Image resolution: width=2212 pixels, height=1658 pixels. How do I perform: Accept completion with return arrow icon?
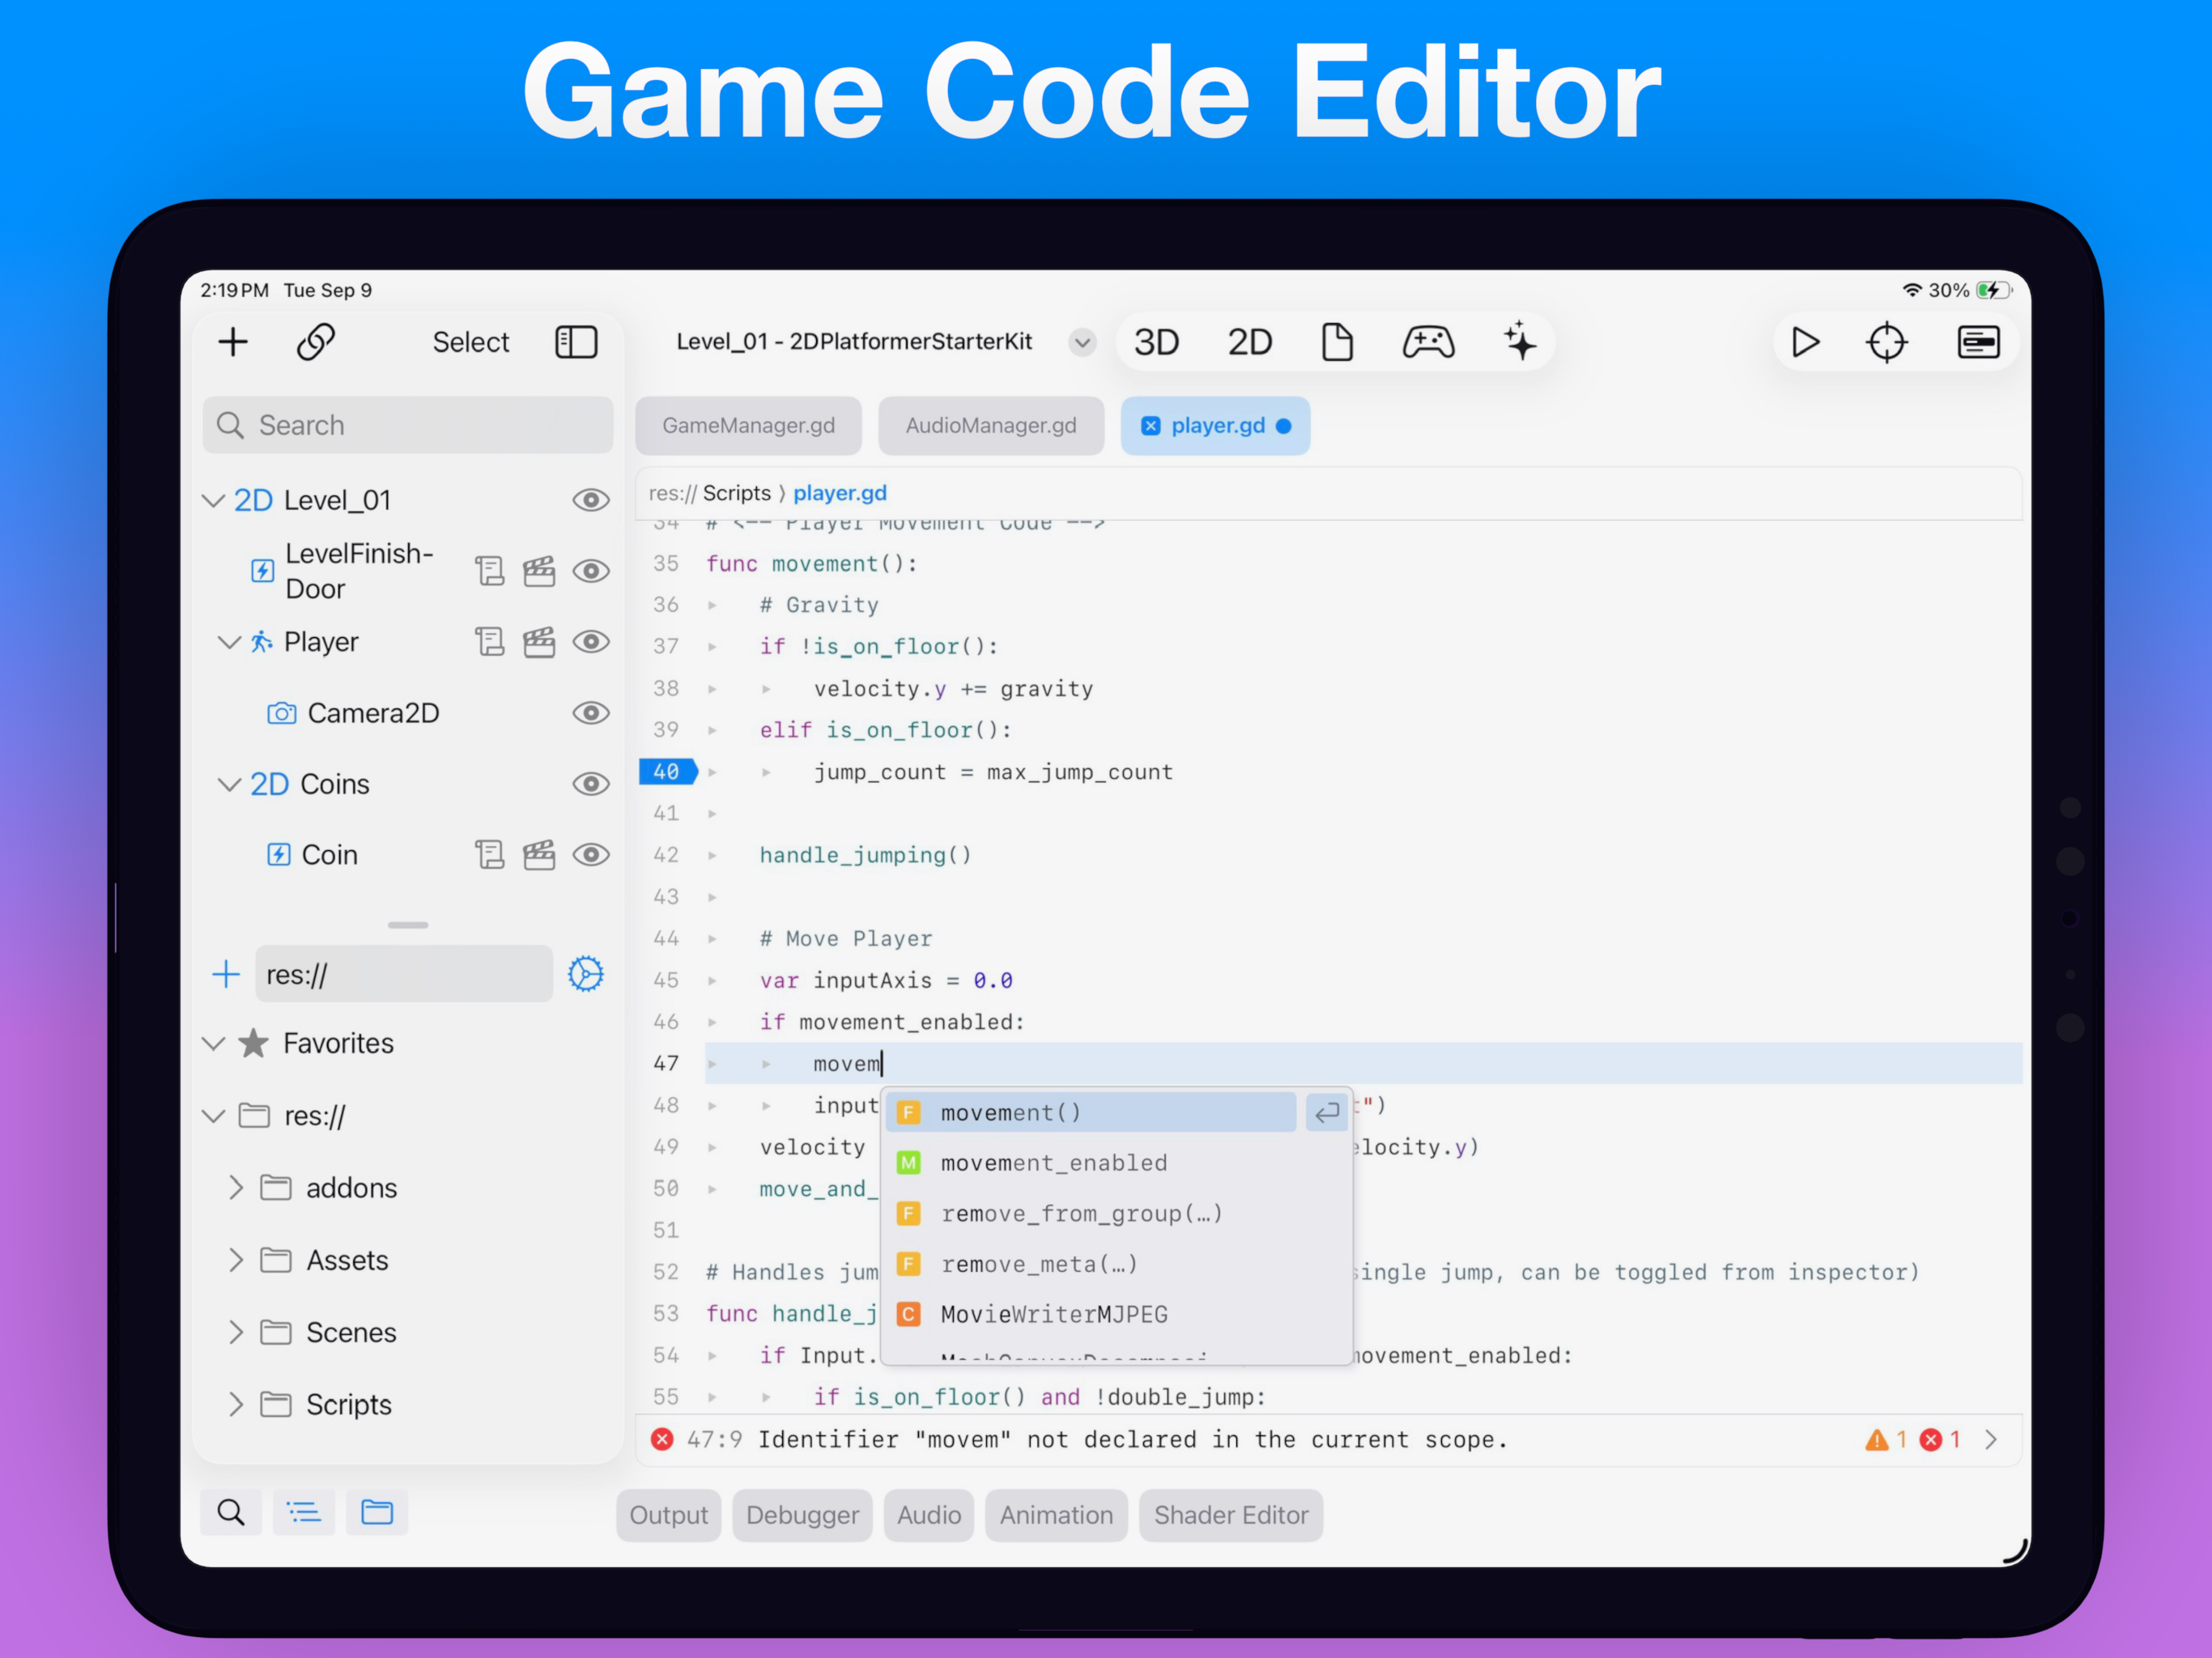(x=1327, y=1113)
